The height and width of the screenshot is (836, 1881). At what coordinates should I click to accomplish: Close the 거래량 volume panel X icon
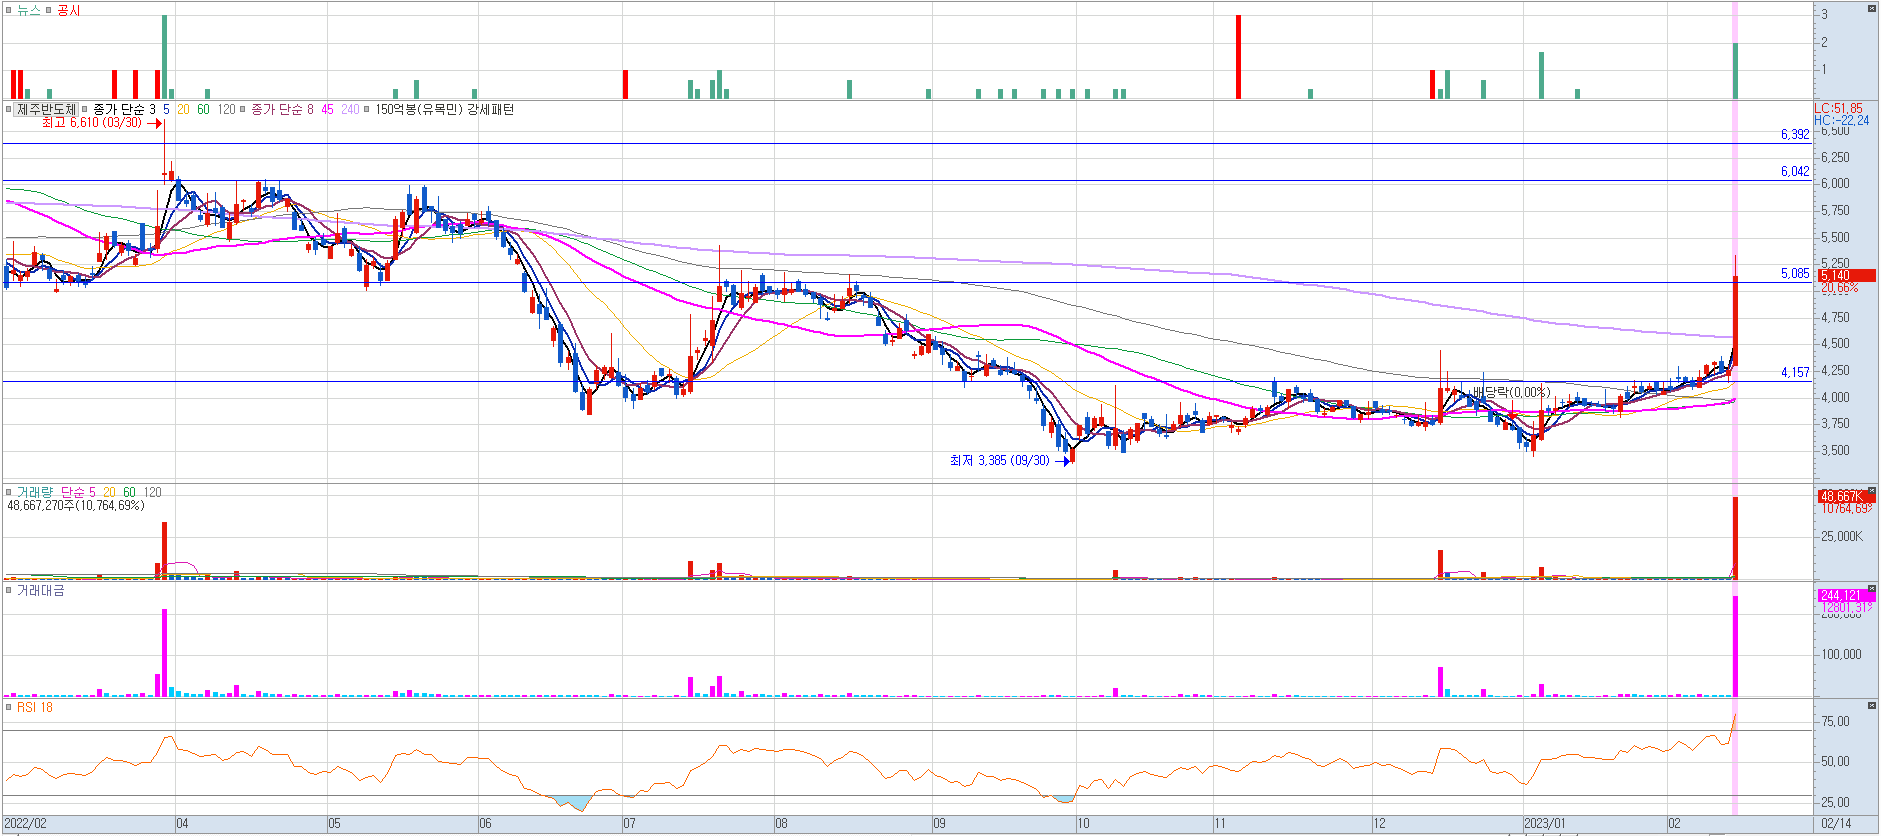pyautogui.click(x=1872, y=491)
